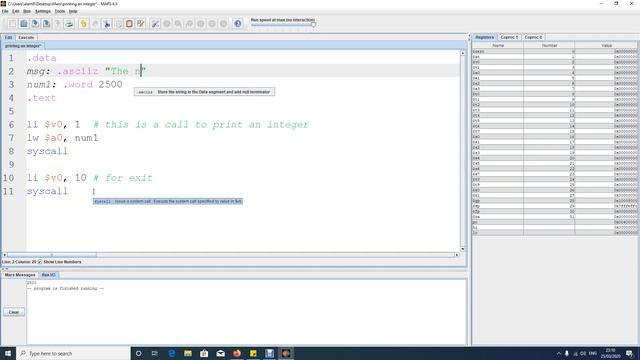Screen dimensions: 640x360
Task: Click the editor vertical scrollbar down arrow
Action: point(462,249)
